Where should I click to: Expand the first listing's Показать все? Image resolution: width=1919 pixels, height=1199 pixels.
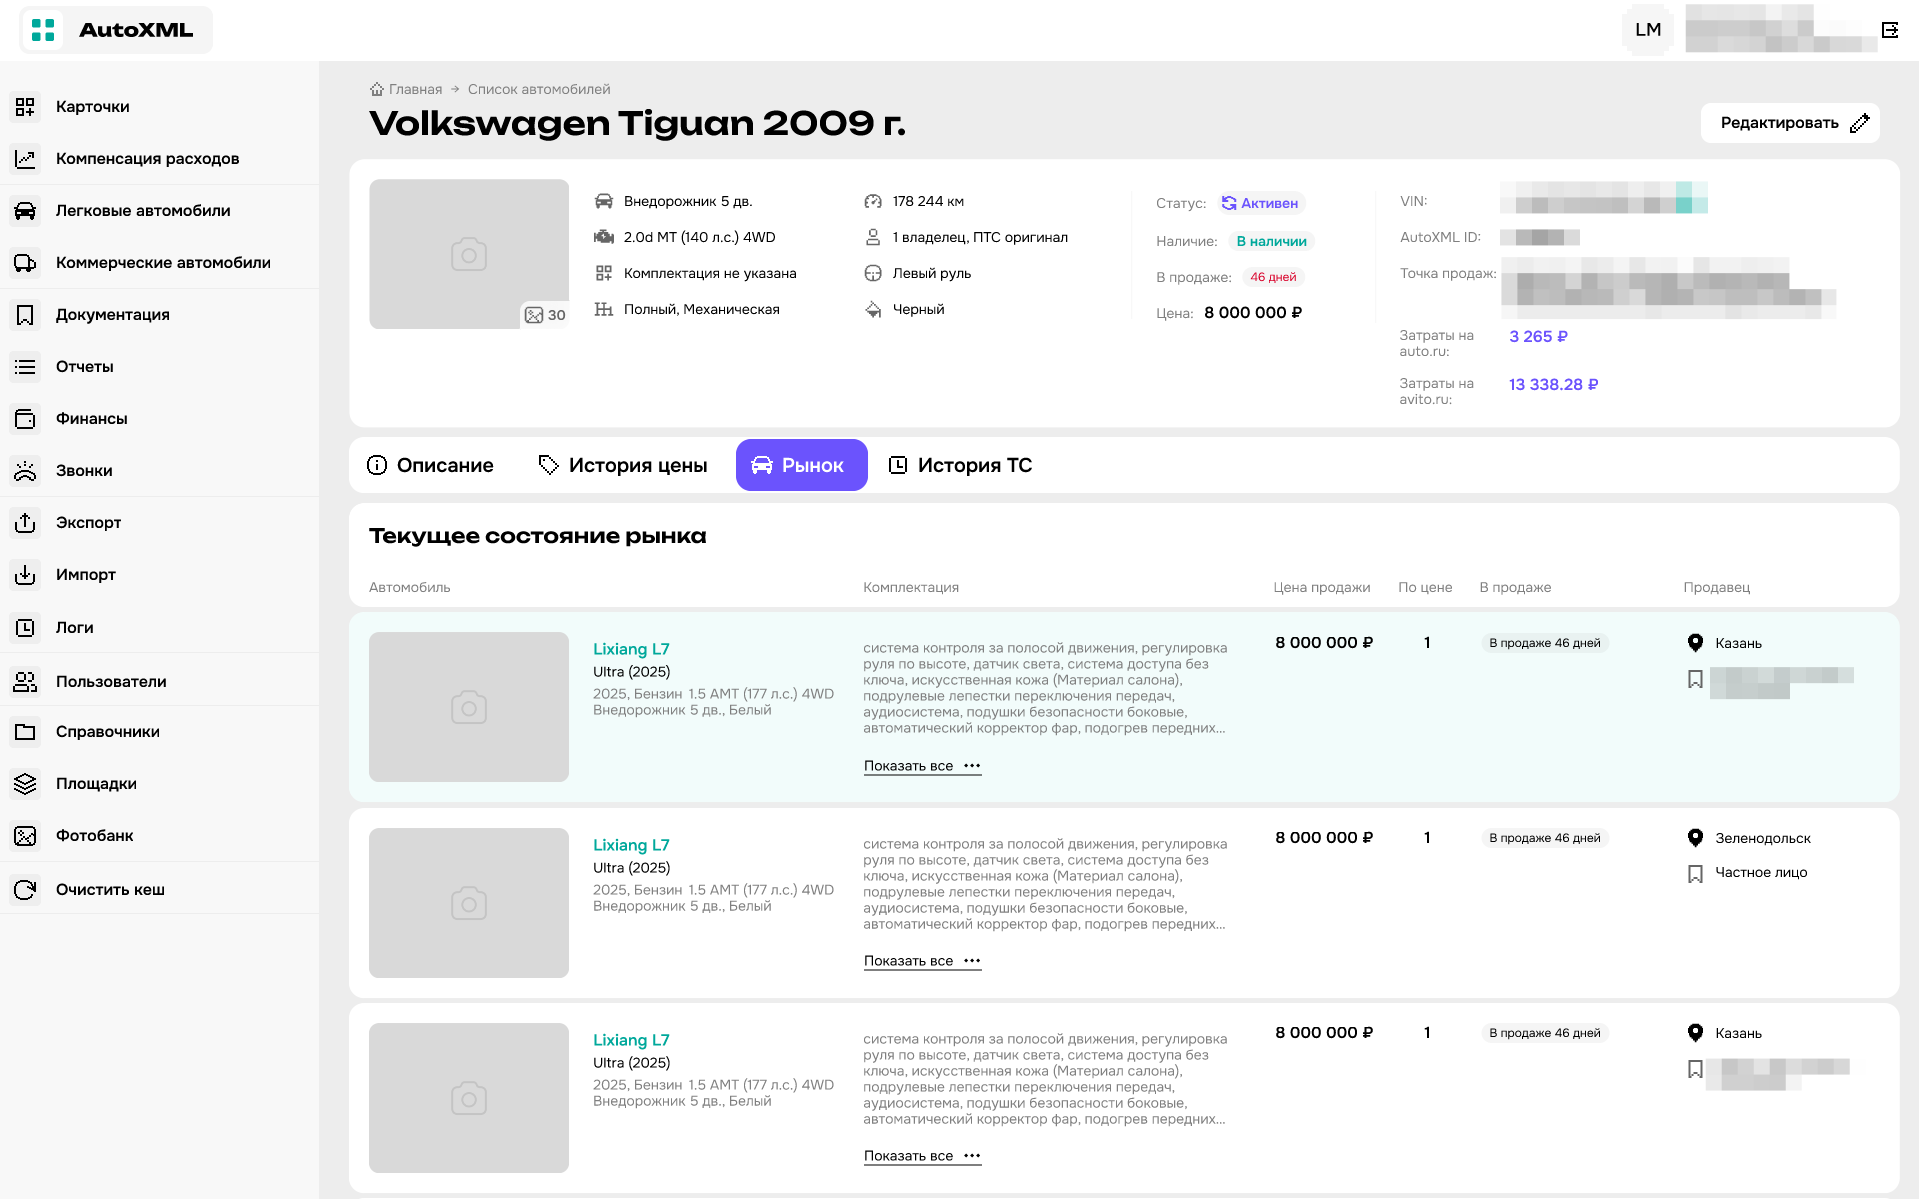(921, 766)
